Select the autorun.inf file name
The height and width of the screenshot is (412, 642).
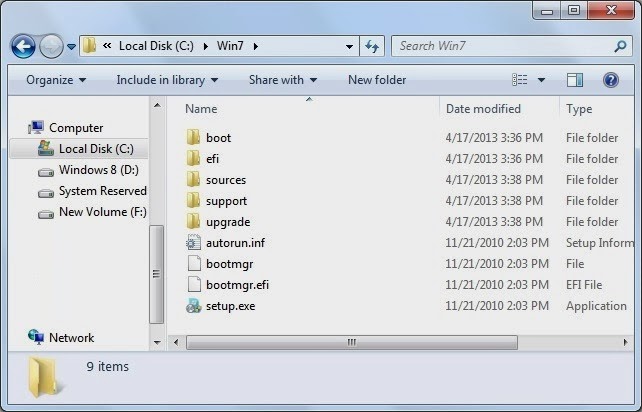tap(235, 242)
